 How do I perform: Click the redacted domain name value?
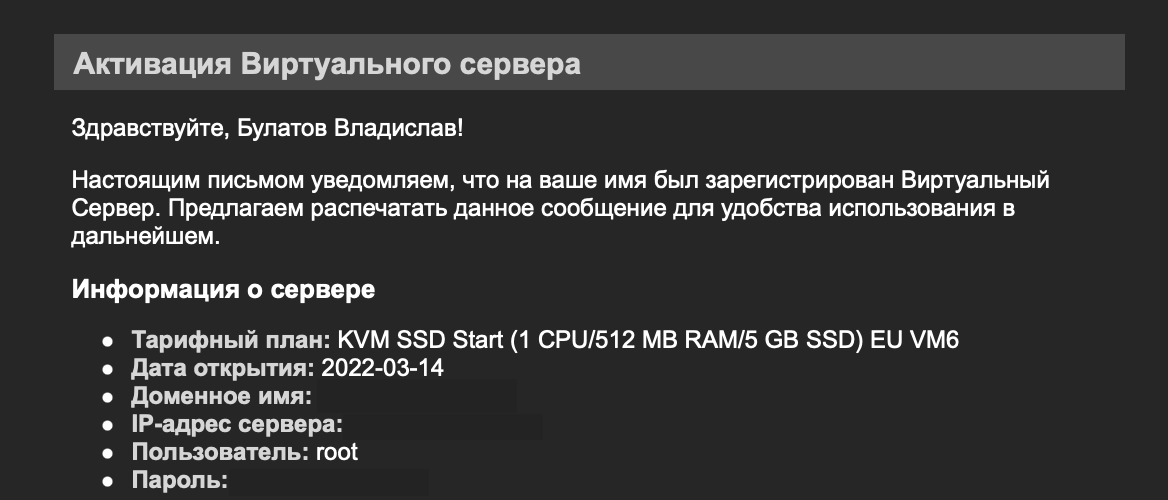[x=416, y=396]
